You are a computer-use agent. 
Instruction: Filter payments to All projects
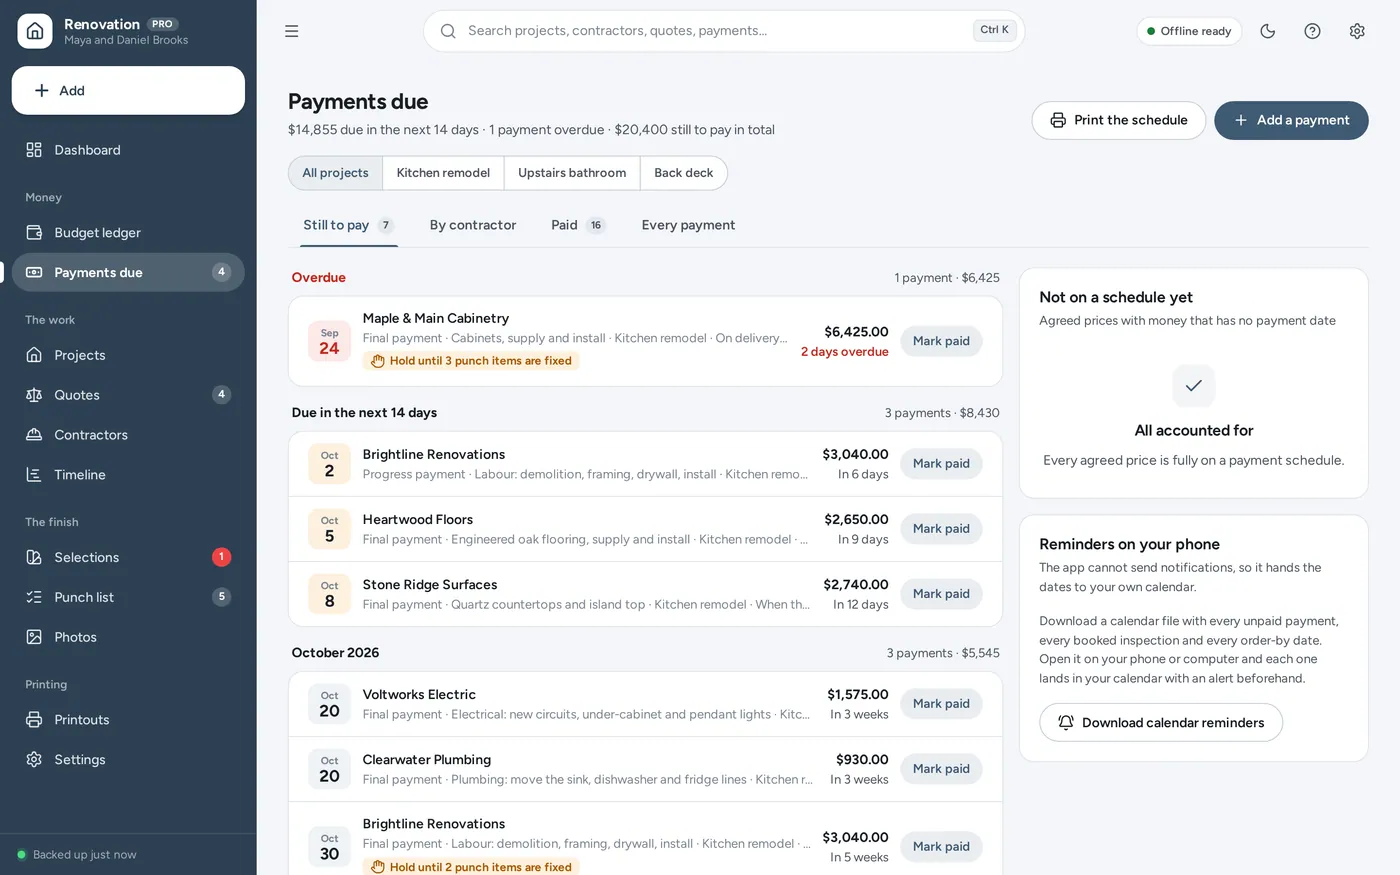tap(335, 173)
